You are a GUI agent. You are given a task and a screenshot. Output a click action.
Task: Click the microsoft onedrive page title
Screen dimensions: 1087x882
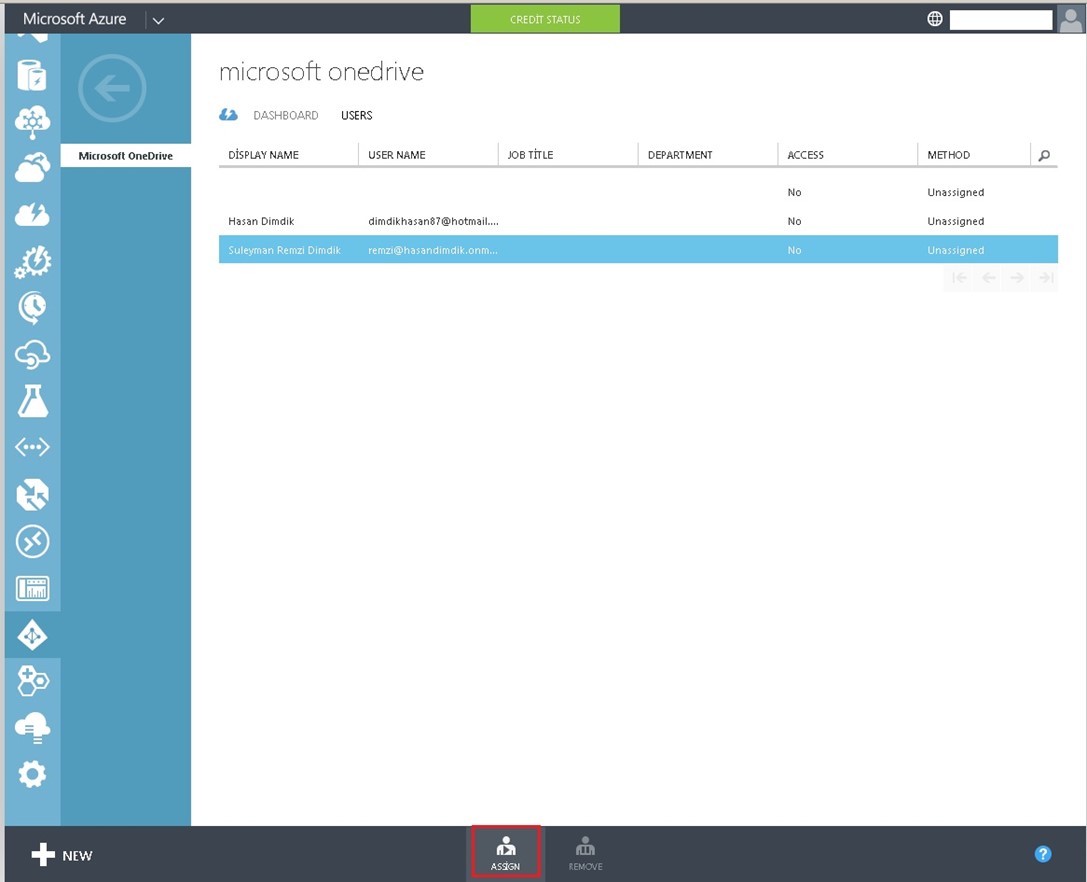[321, 71]
